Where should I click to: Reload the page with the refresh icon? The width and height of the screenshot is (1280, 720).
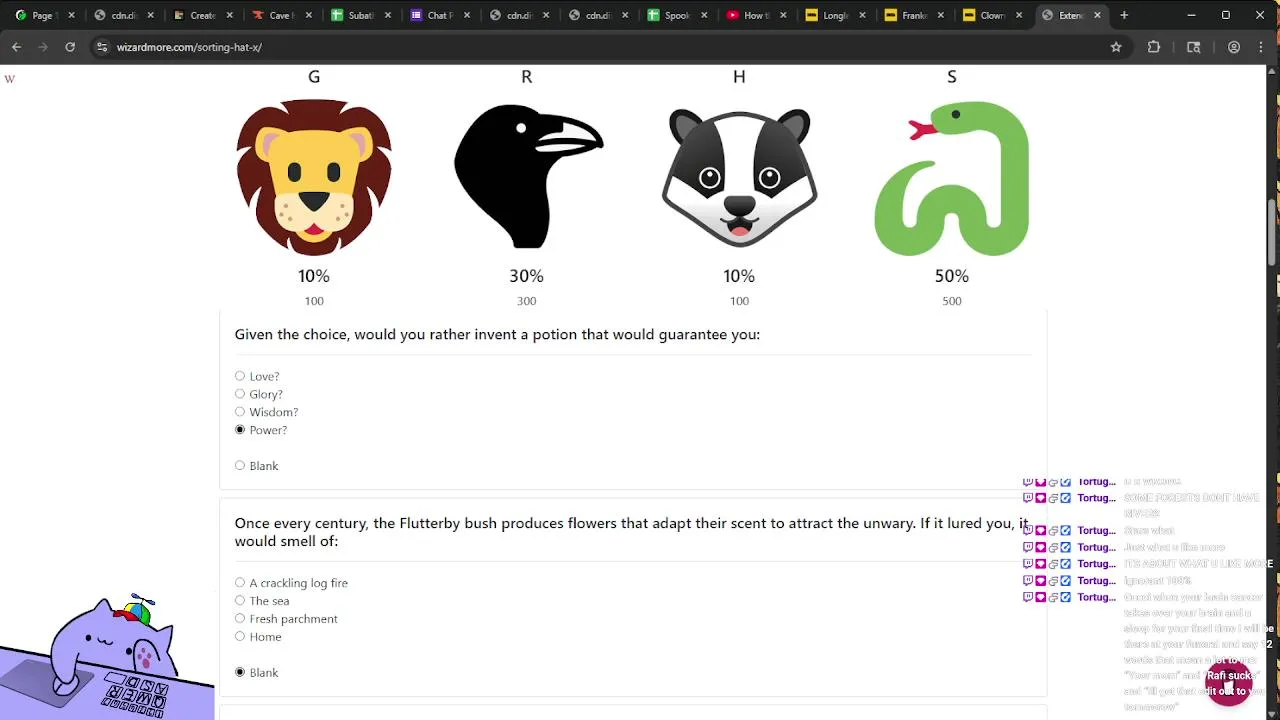pyautogui.click(x=70, y=47)
